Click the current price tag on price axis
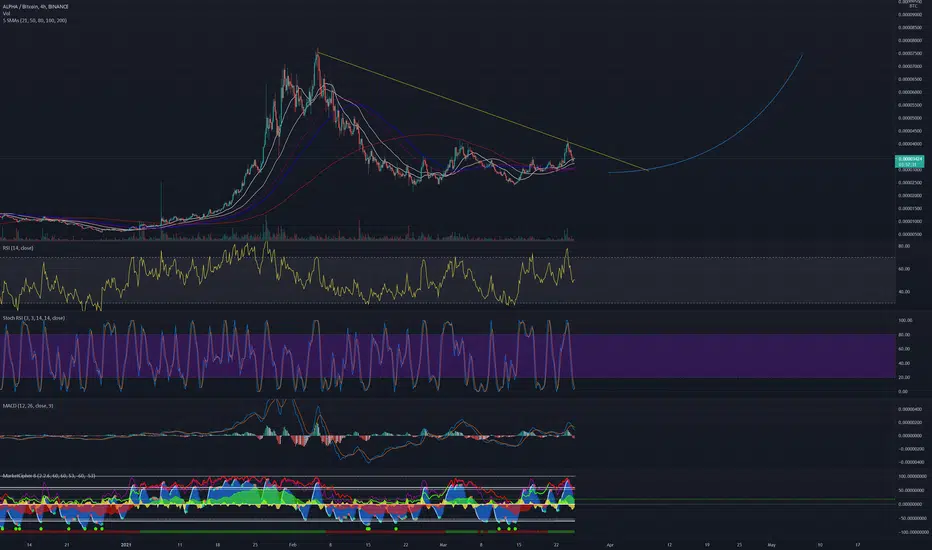The width and height of the screenshot is (932, 550). click(x=909, y=161)
